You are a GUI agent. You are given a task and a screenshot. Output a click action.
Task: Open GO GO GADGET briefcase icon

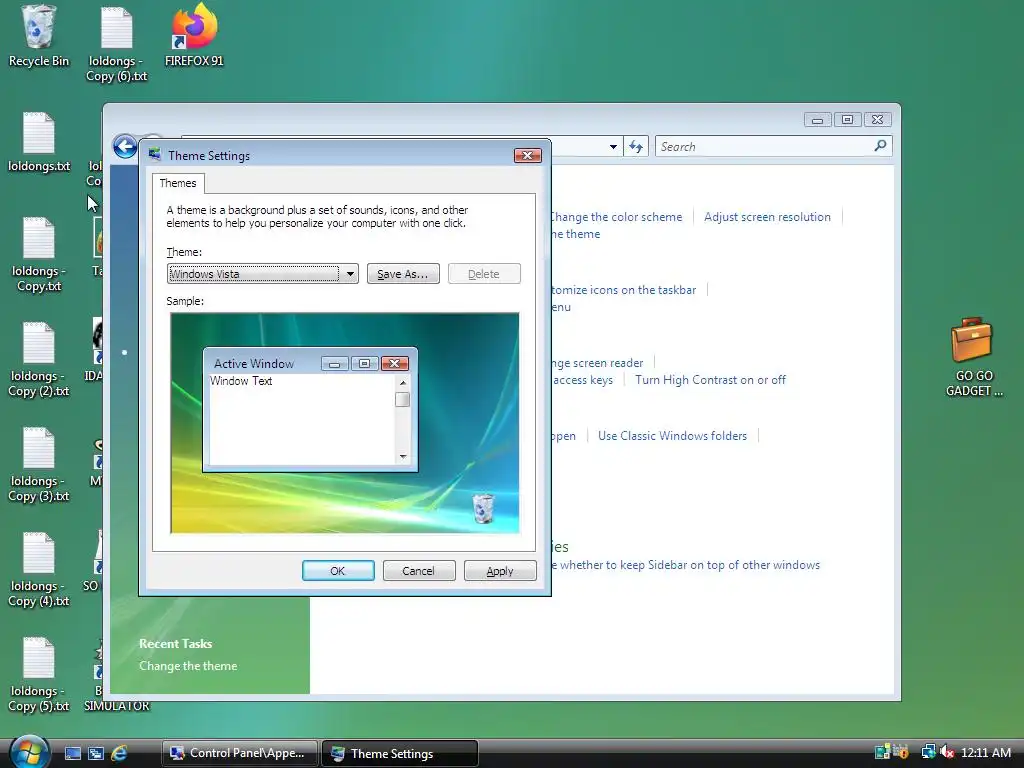pyautogui.click(x=973, y=357)
